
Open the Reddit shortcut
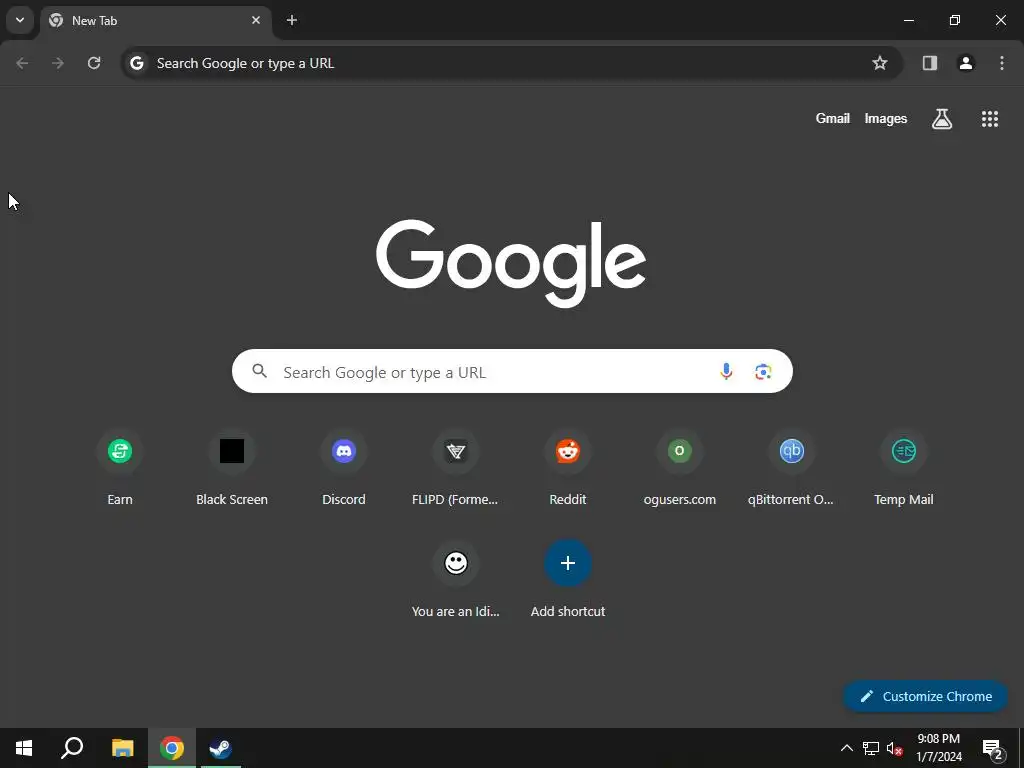[x=568, y=468]
